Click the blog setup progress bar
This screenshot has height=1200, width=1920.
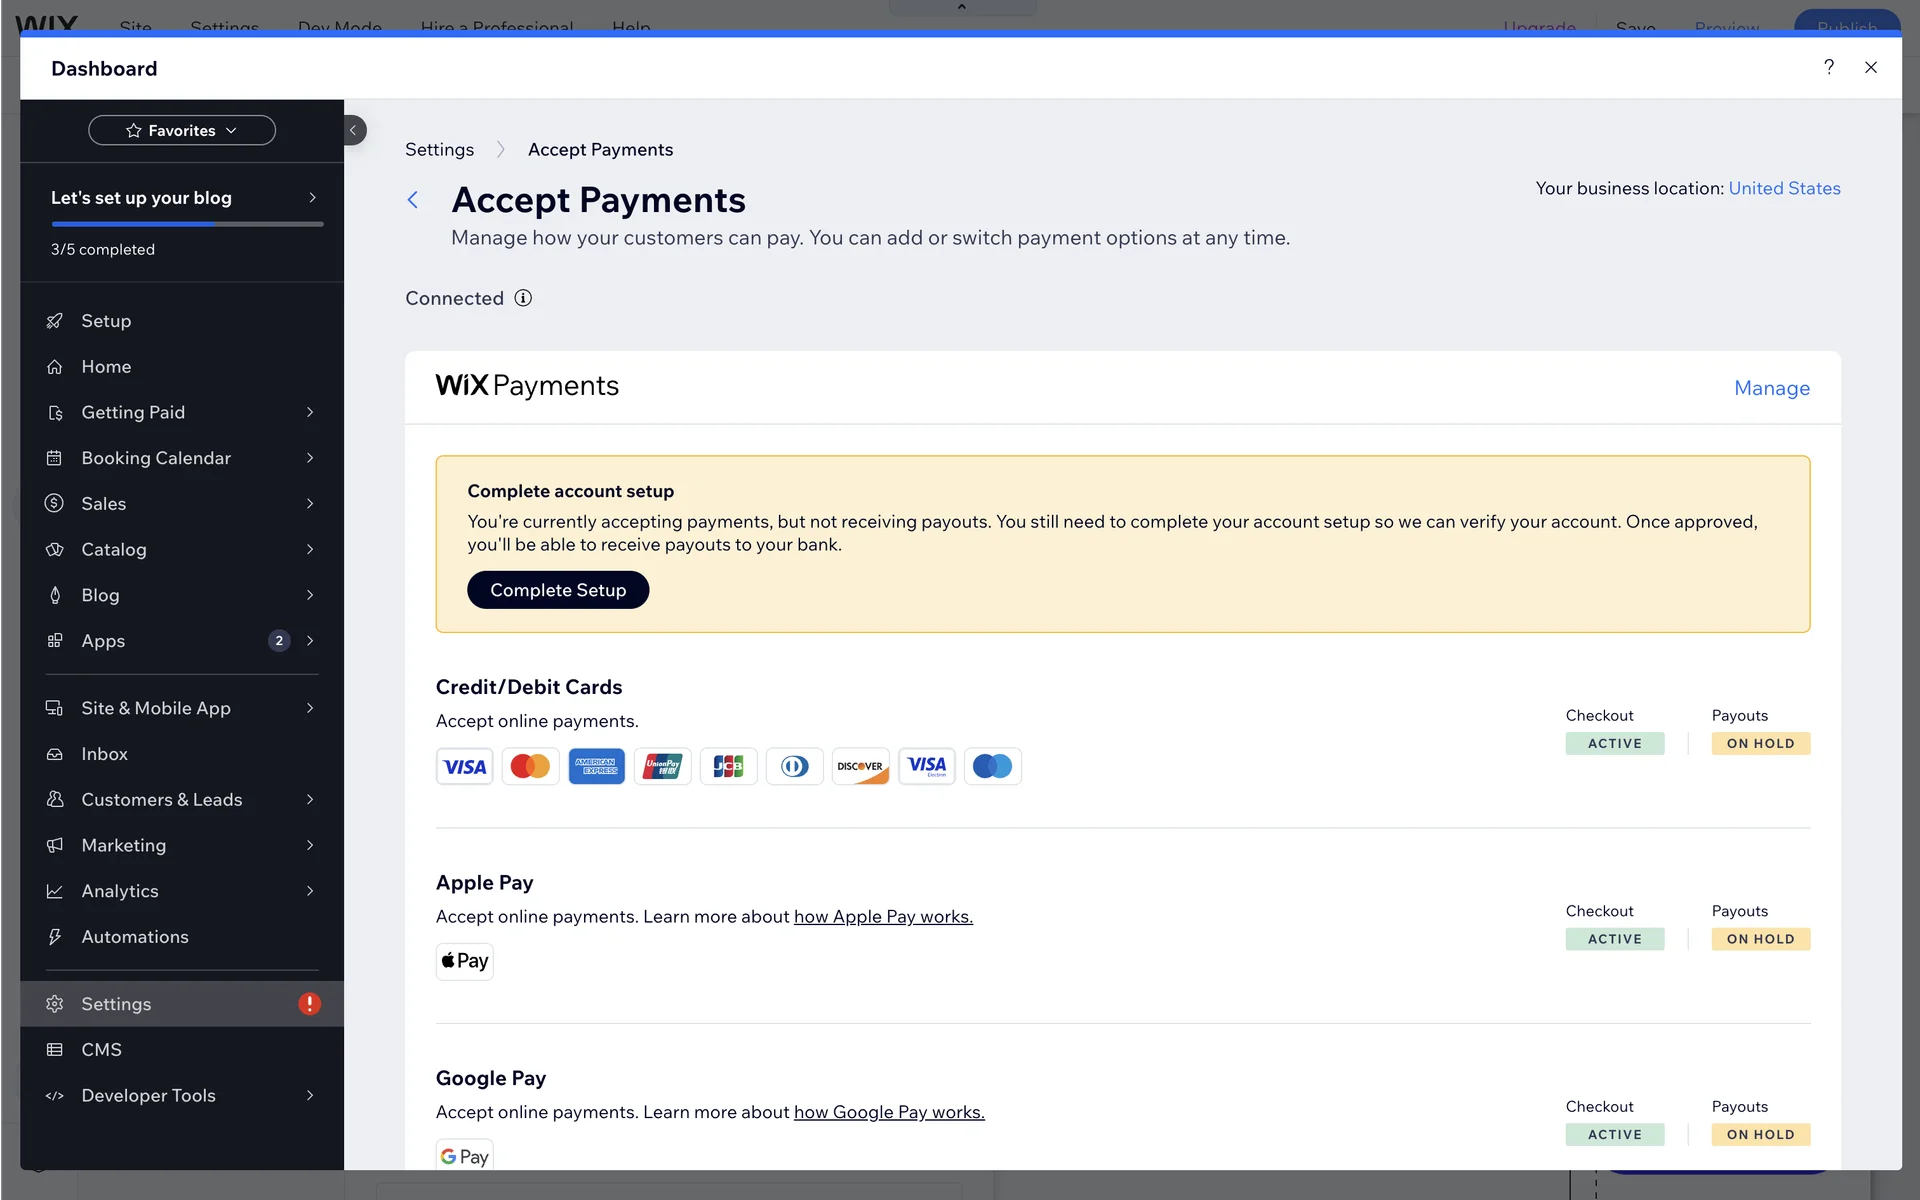tap(187, 224)
